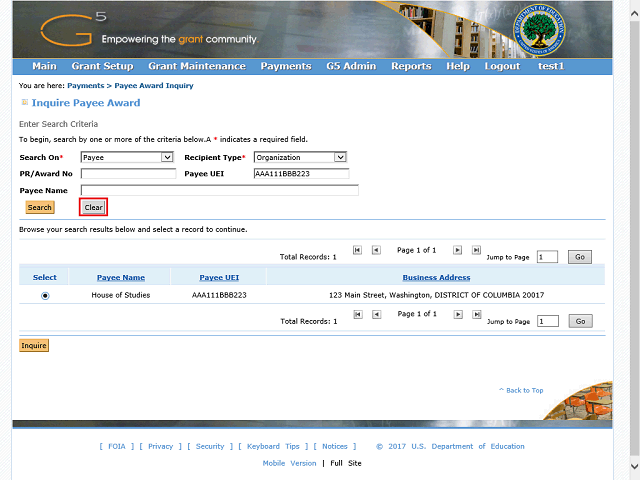Switch to Mobile Version link
Viewport: 640px width, 480px height.
[x=289, y=463]
